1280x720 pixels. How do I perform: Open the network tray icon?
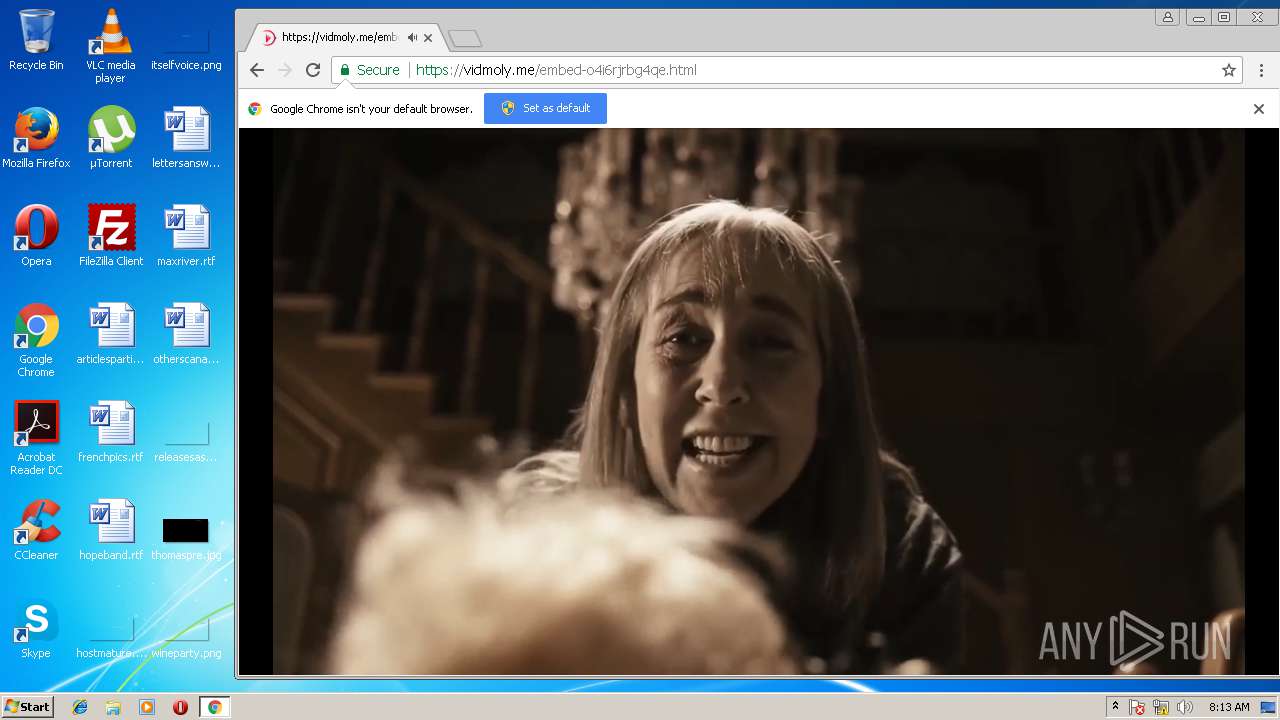pyautogui.click(x=1161, y=707)
